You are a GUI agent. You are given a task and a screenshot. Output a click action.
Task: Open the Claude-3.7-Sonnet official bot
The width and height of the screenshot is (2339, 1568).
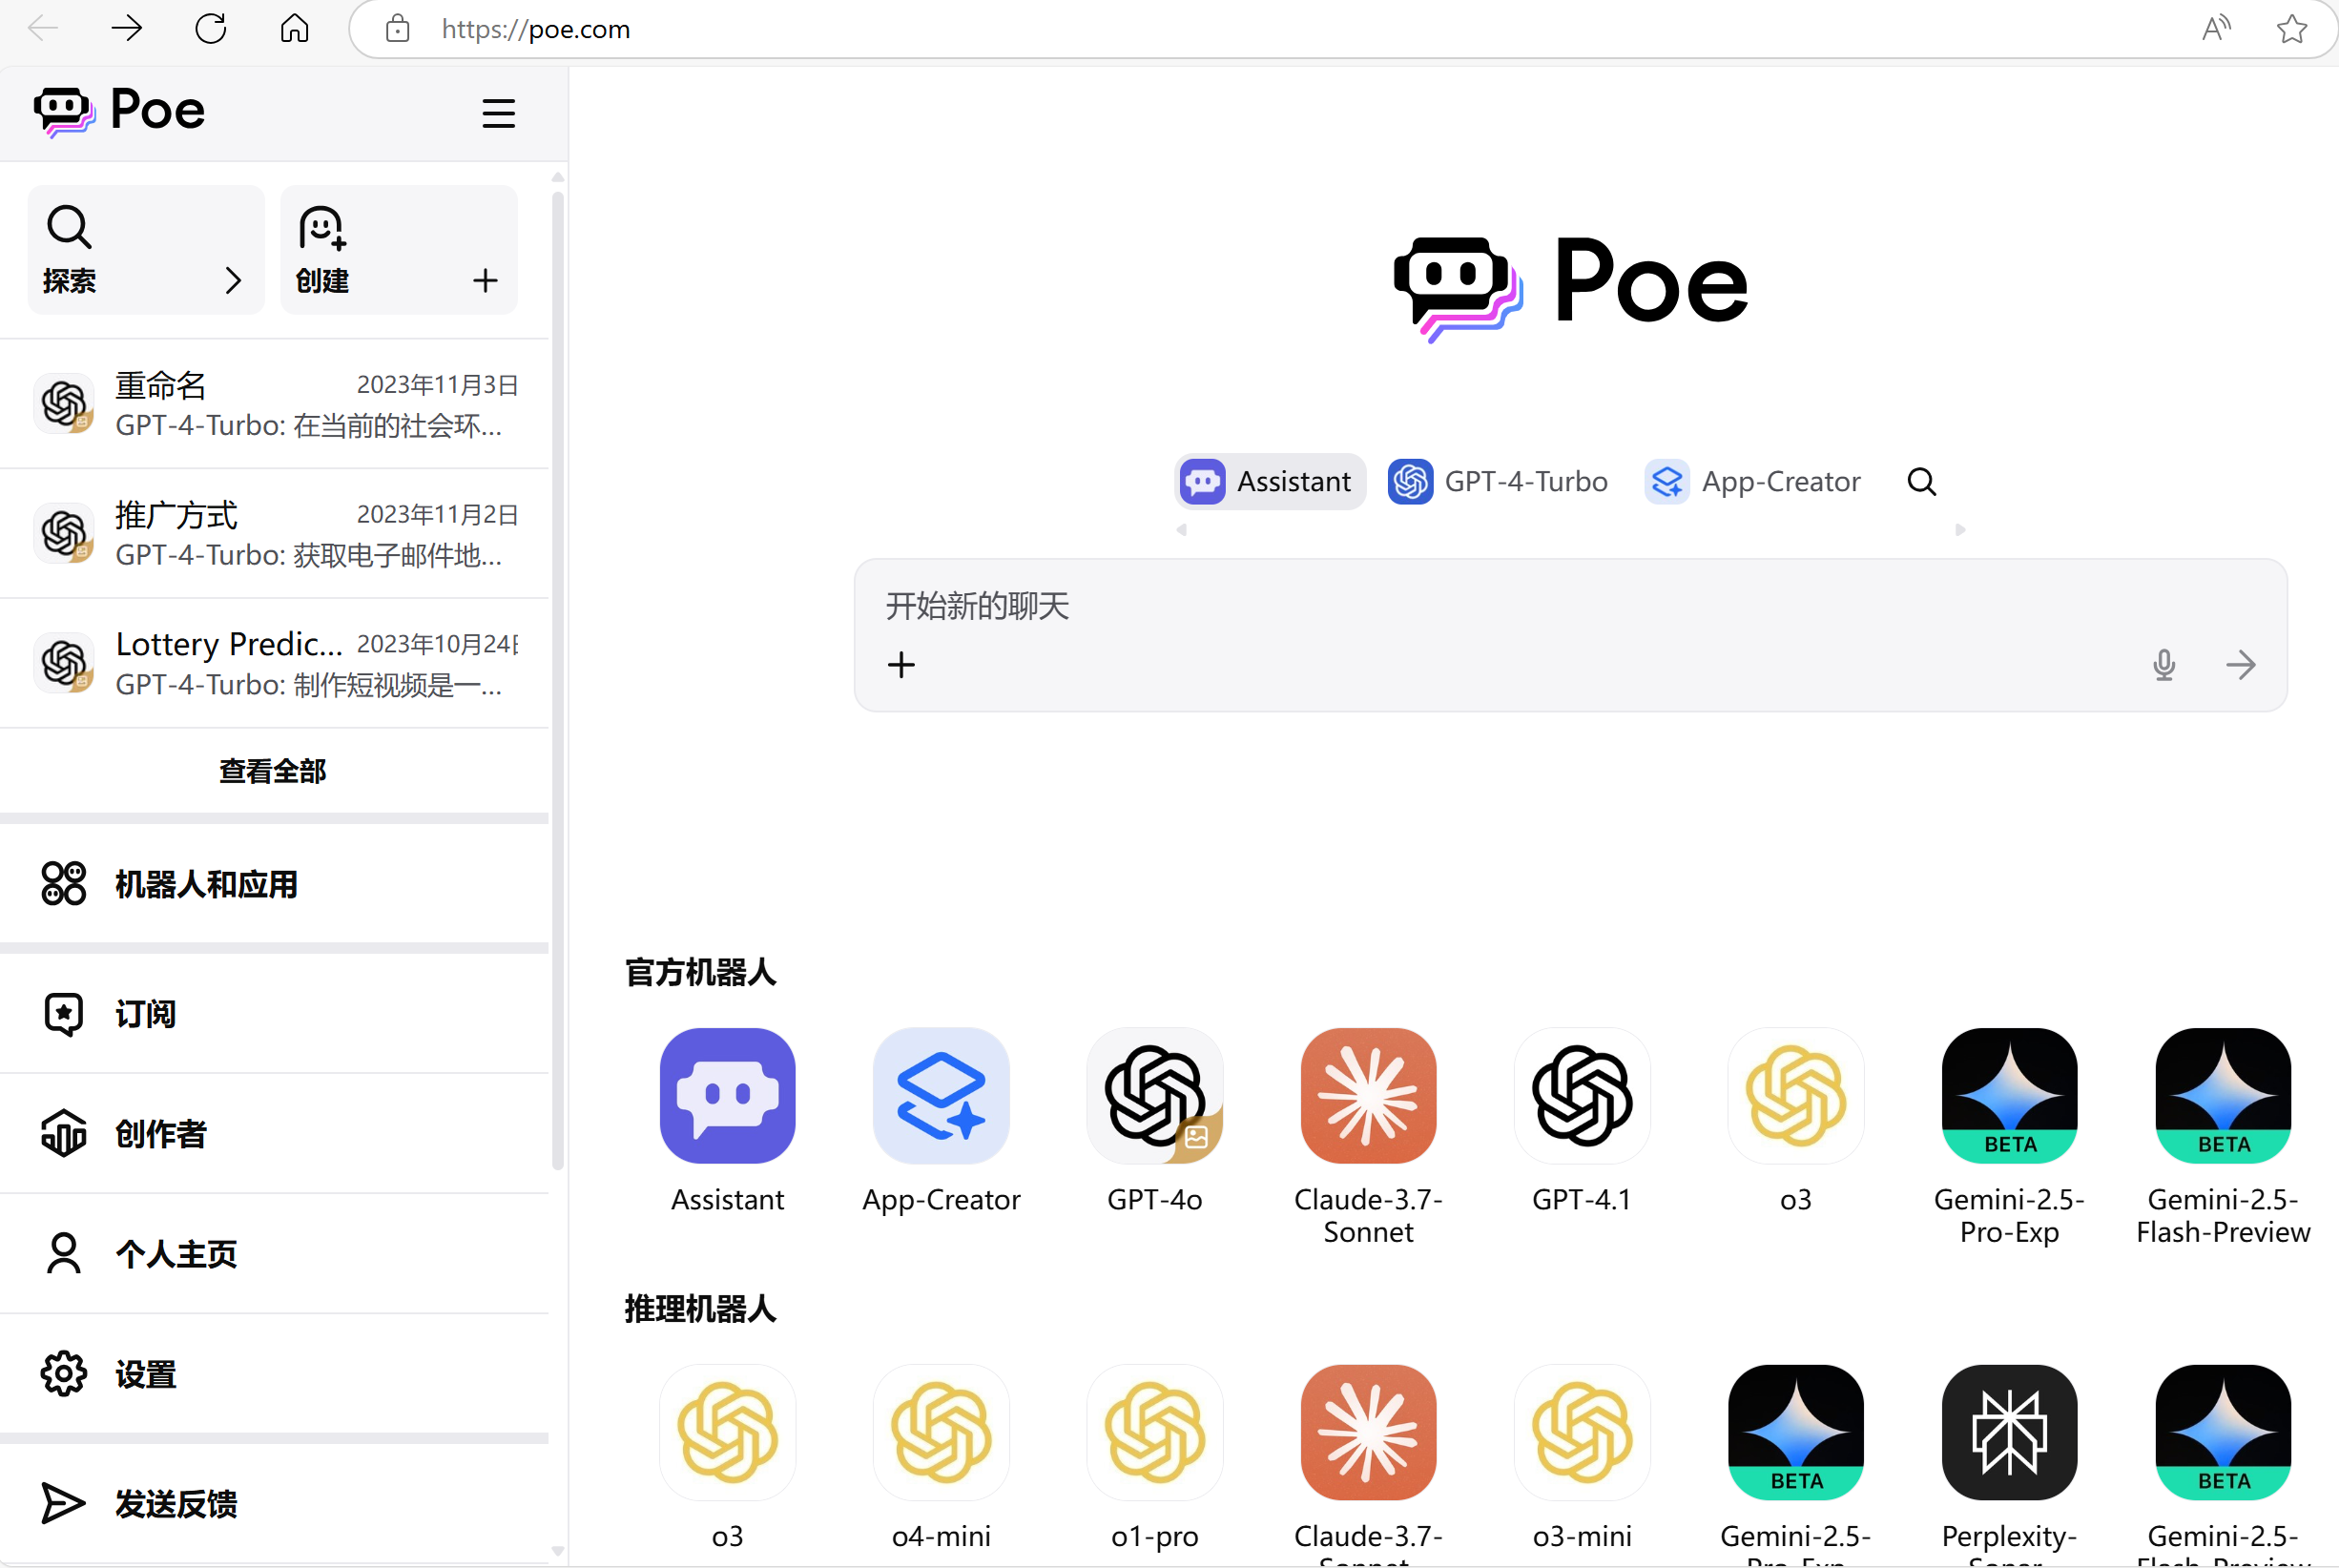coord(1368,1096)
